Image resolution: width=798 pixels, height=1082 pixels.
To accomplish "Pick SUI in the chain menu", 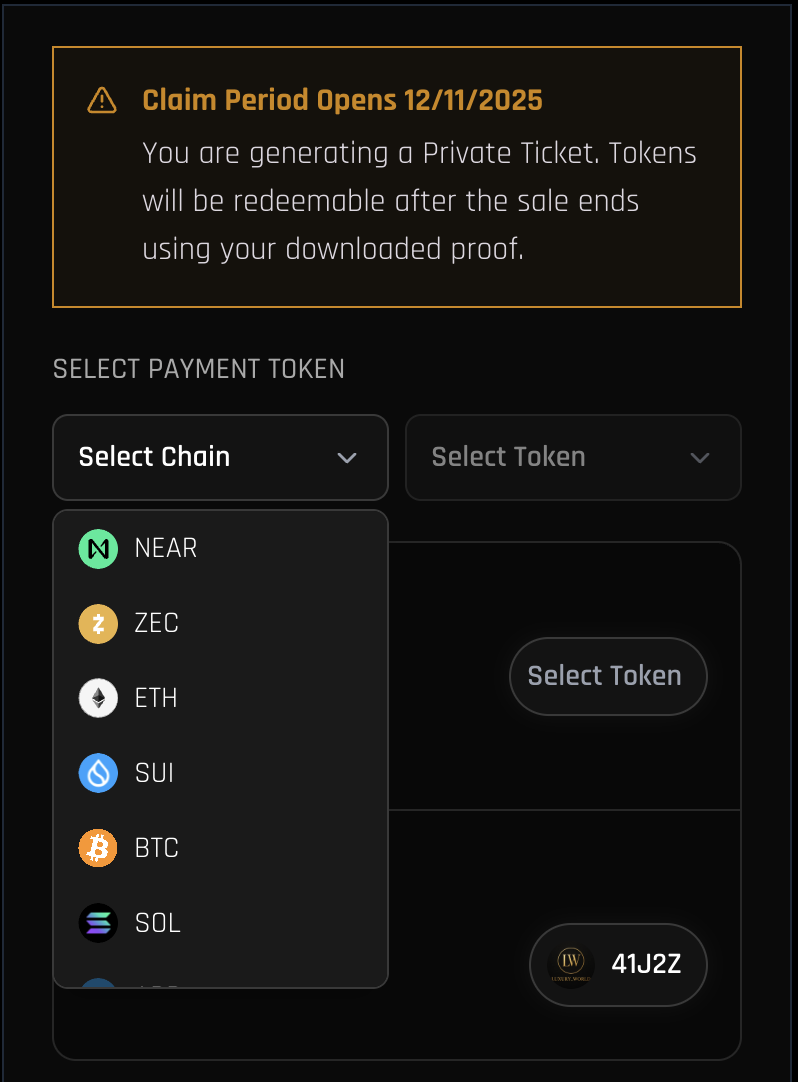I will coord(154,773).
